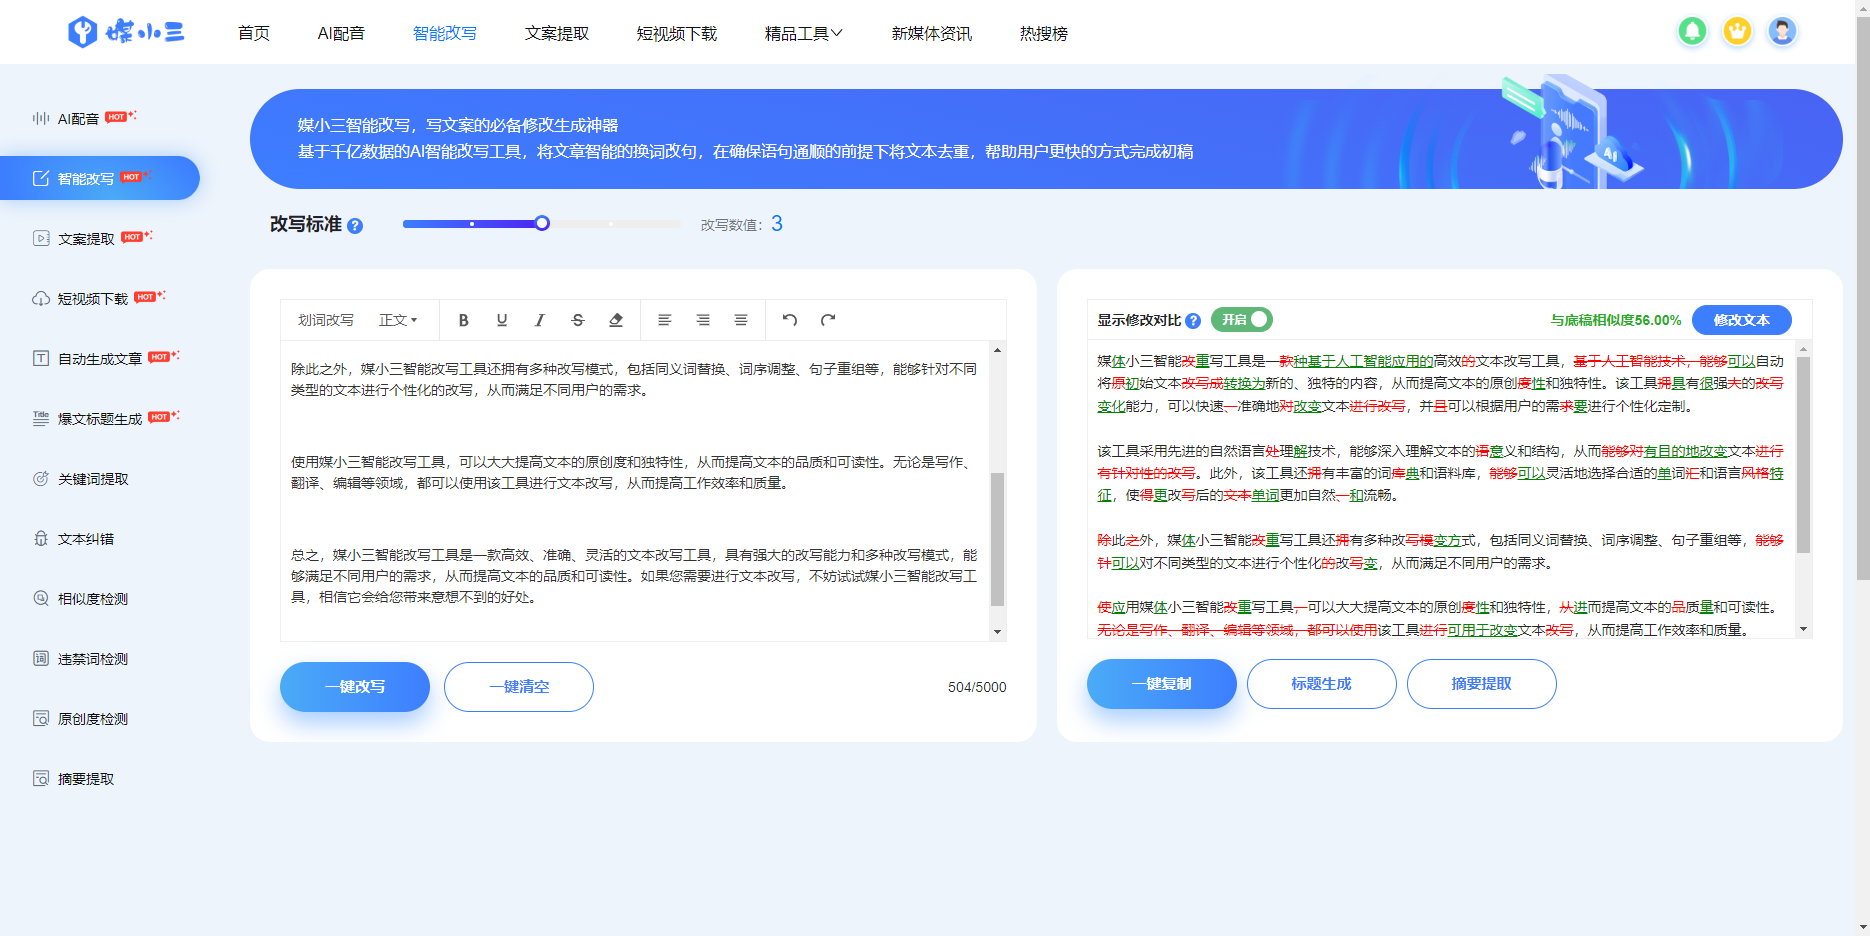This screenshot has width=1870, height=936.
Task: Click the 关键词提取 sidebar icon
Action: coord(41,478)
